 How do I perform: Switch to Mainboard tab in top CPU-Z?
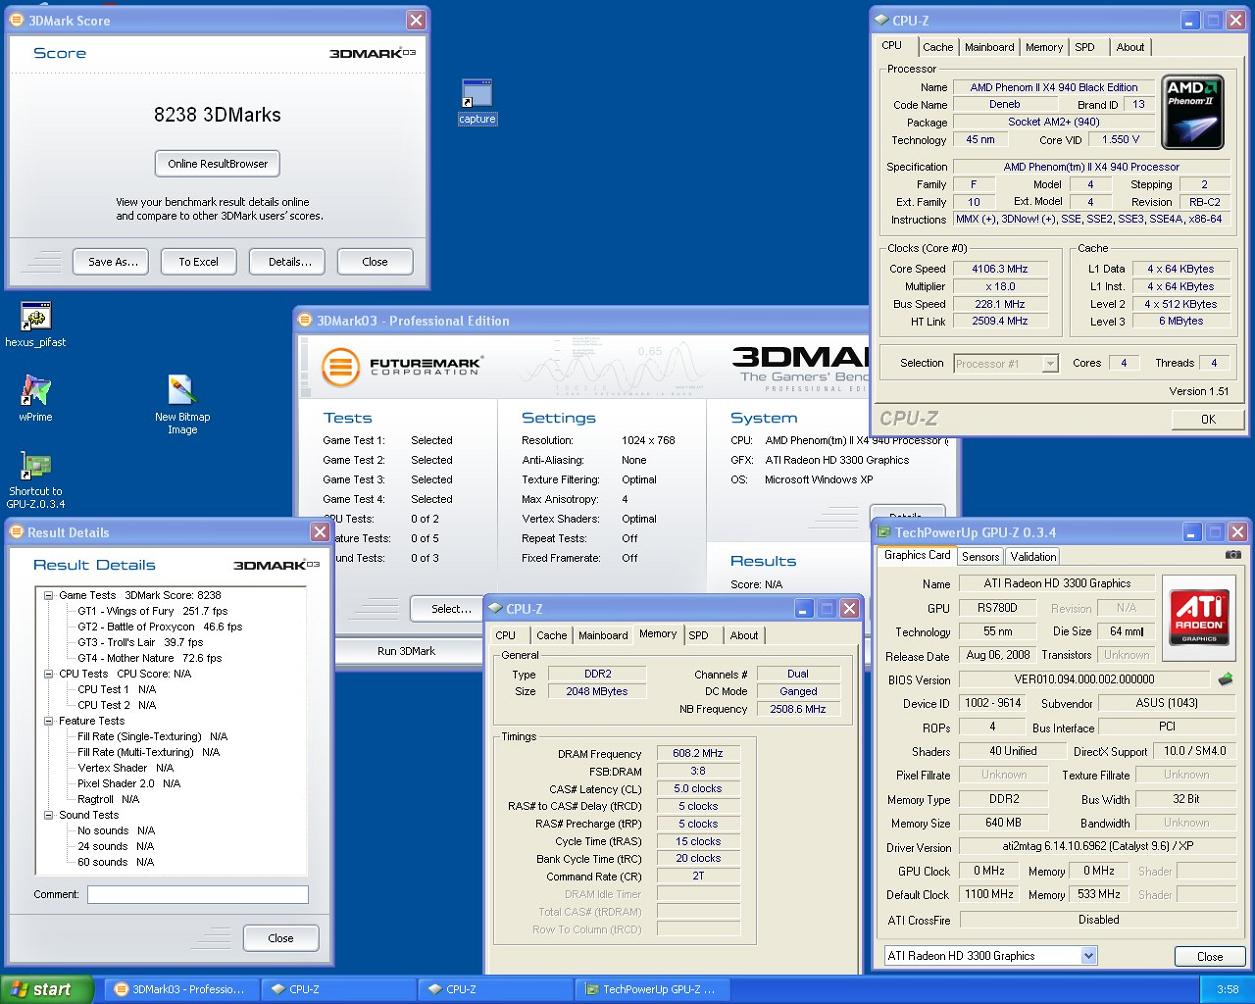[x=989, y=47]
